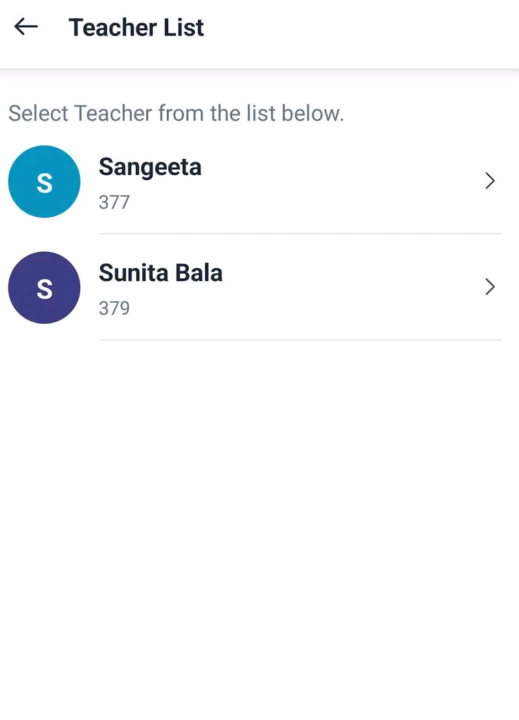Select the teacher named Sunita Bala
This screenshot has width=519, height=720.
tap(160, 273)
